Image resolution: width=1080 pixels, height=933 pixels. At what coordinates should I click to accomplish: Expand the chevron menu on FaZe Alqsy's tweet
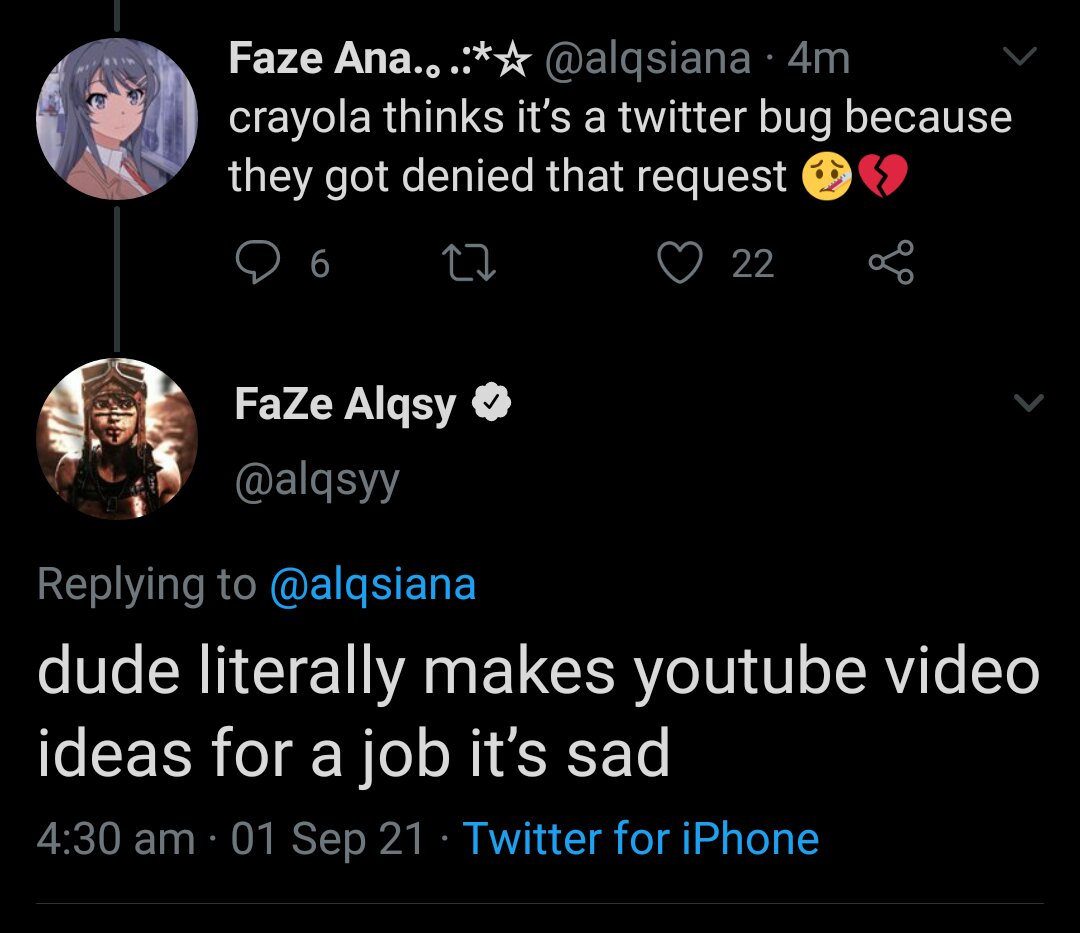tap(1029, 403)
